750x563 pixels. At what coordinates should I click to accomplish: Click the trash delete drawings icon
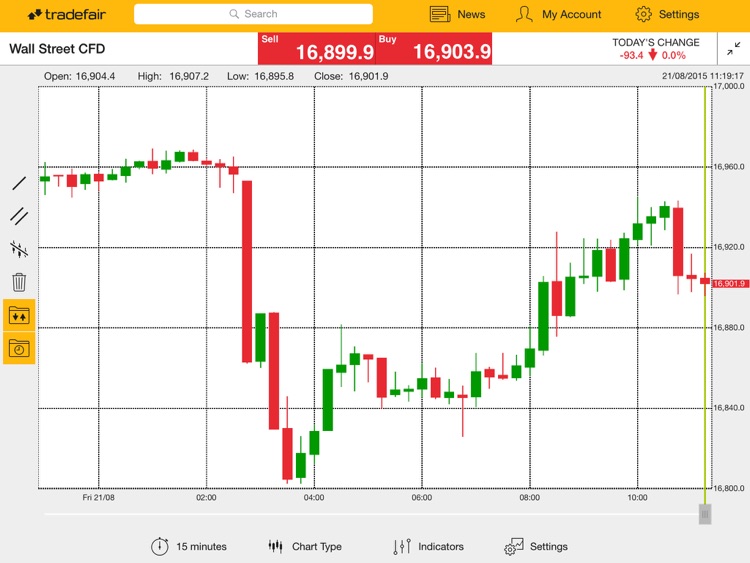19,282
